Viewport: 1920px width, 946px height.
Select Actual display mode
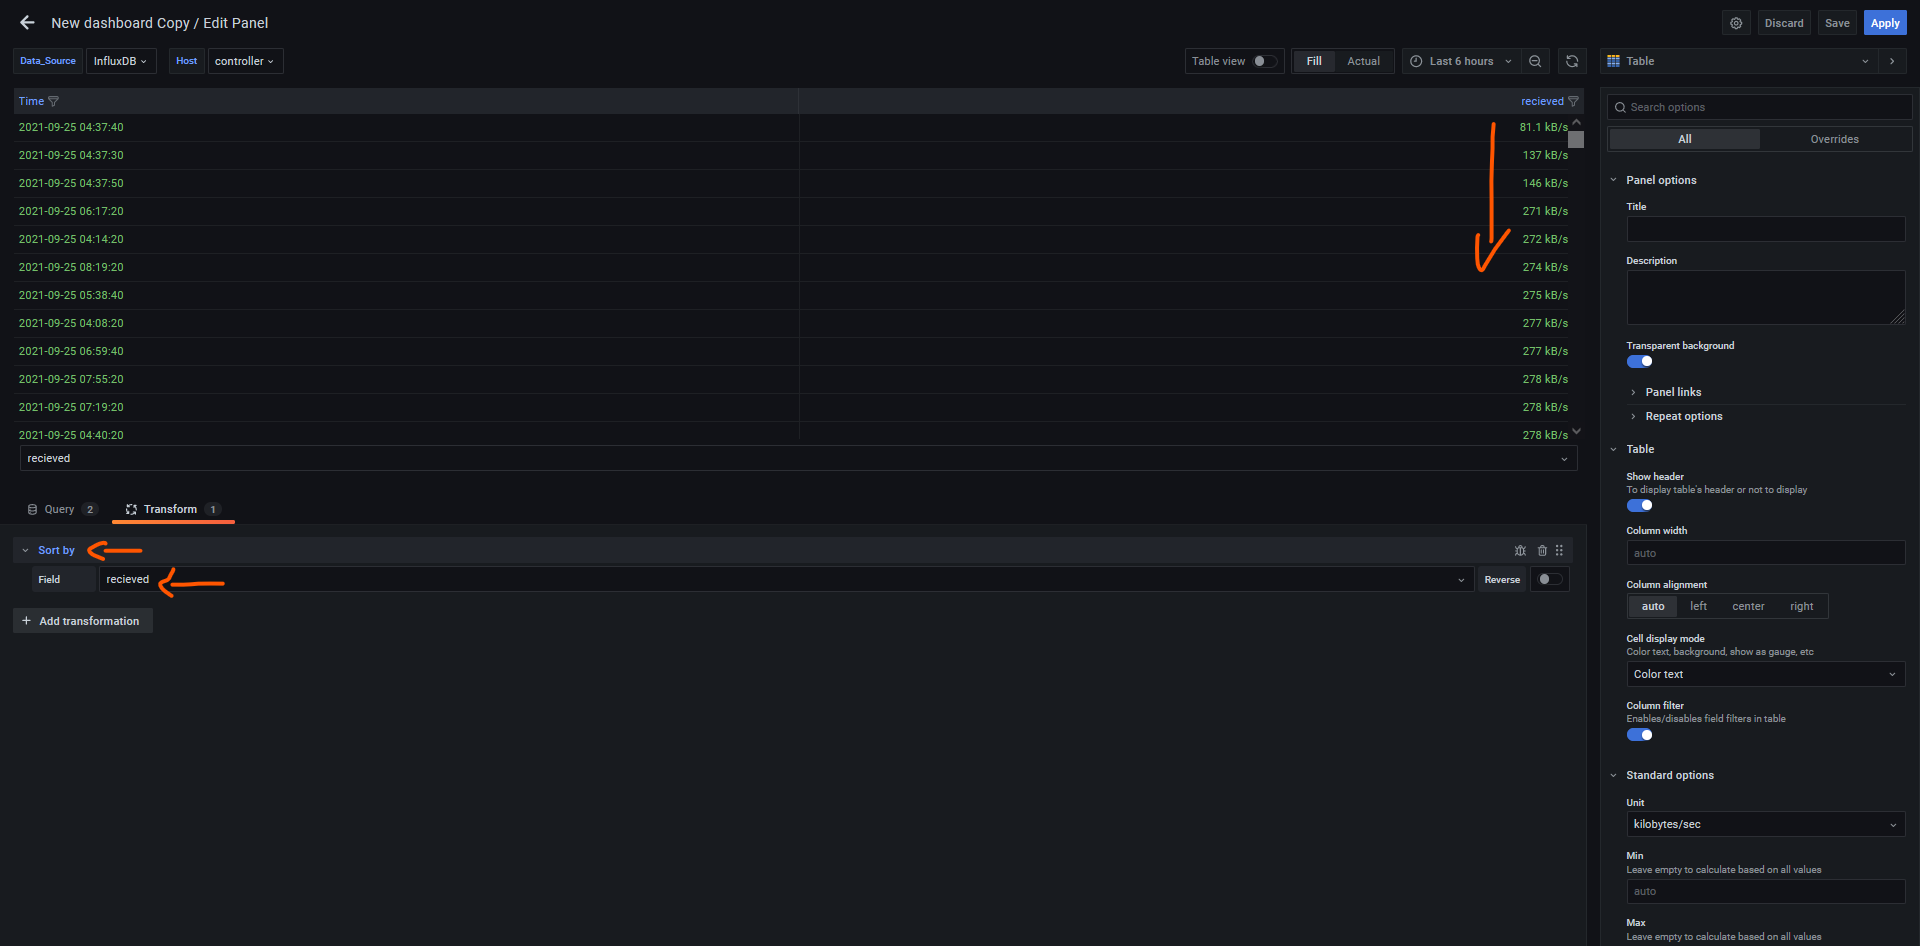(1363, 61)
